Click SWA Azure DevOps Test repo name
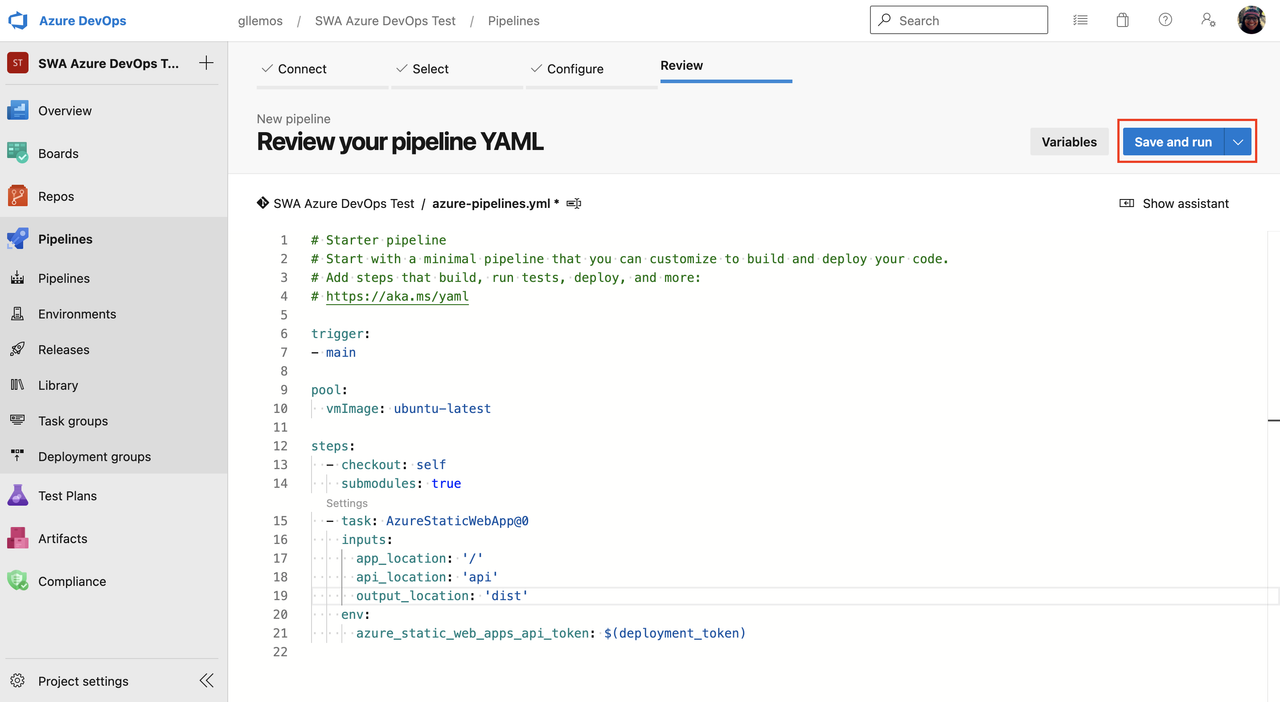This screenshot has height=702, width=1280. (344, 204)
